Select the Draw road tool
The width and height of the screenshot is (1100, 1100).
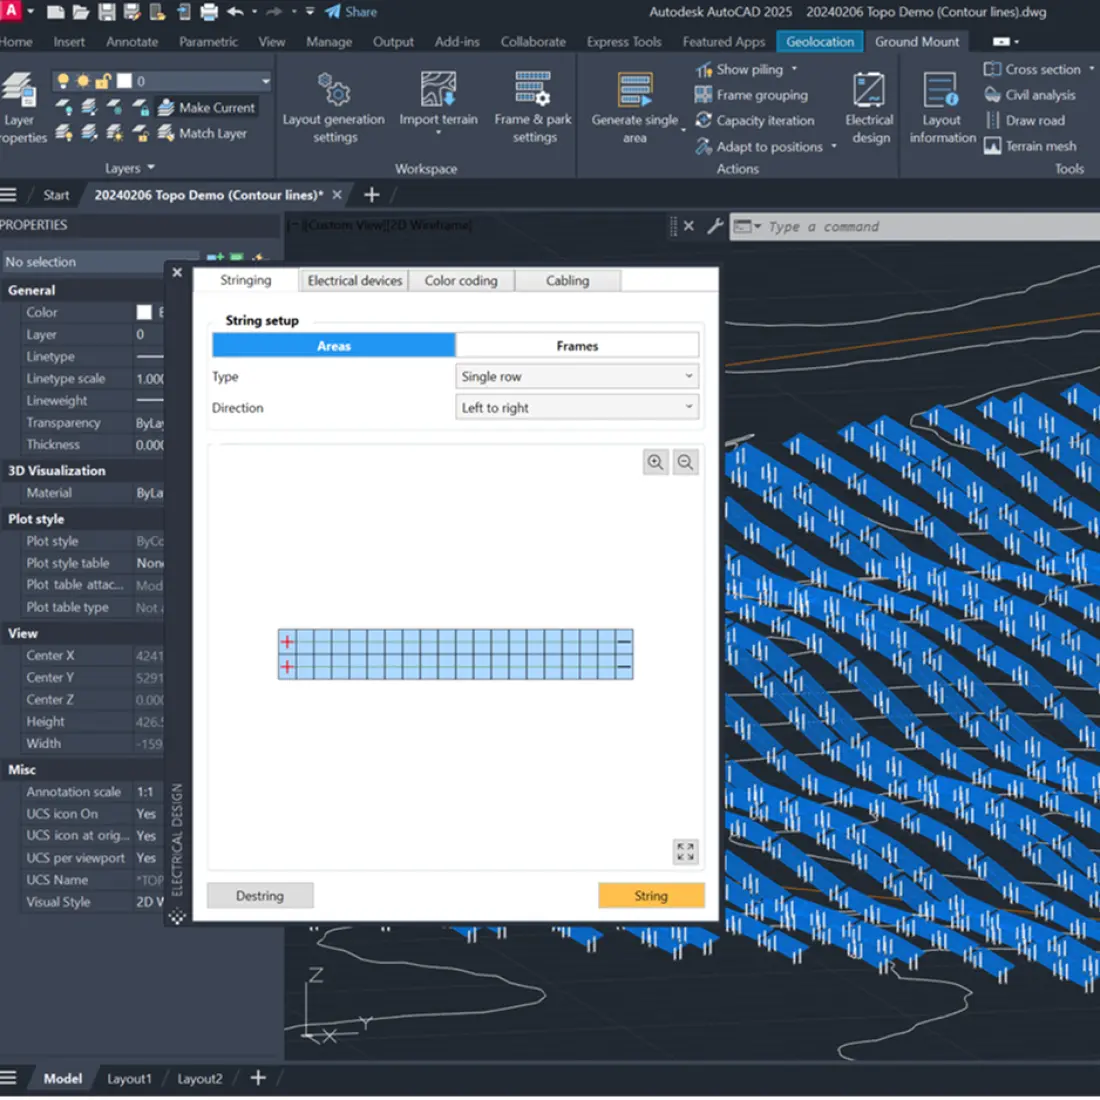click(x=1030, y=120)
